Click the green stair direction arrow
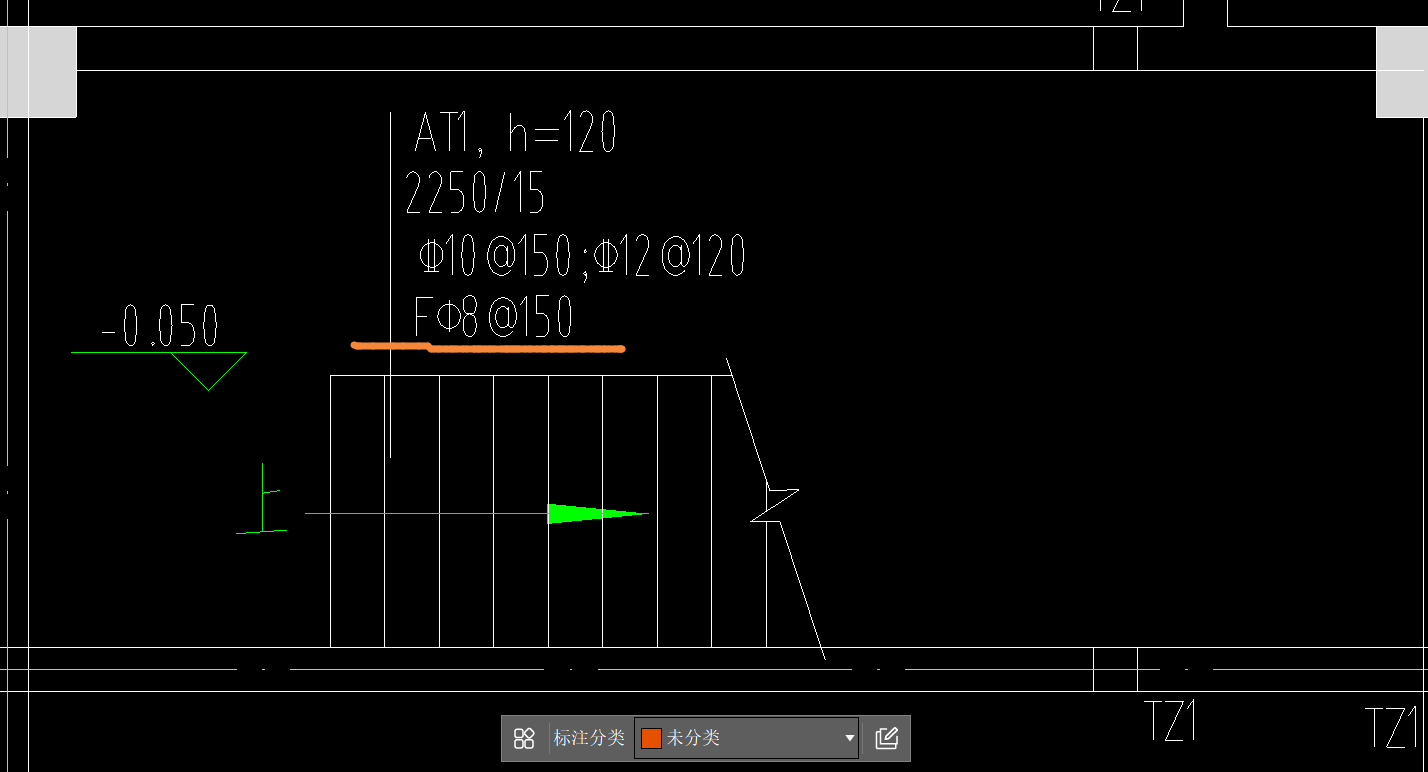The width and height of the screenshot is (1428, 772). point(598,514)
